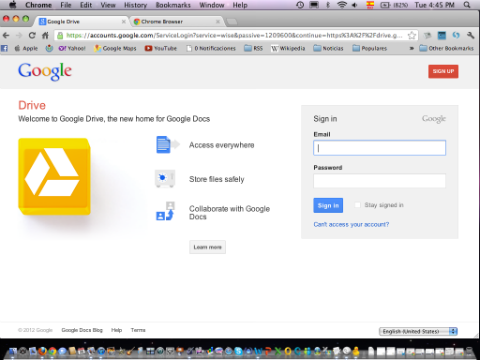
Task: Open the Time Machine menu bar icon
Action: tap(300, 5)
